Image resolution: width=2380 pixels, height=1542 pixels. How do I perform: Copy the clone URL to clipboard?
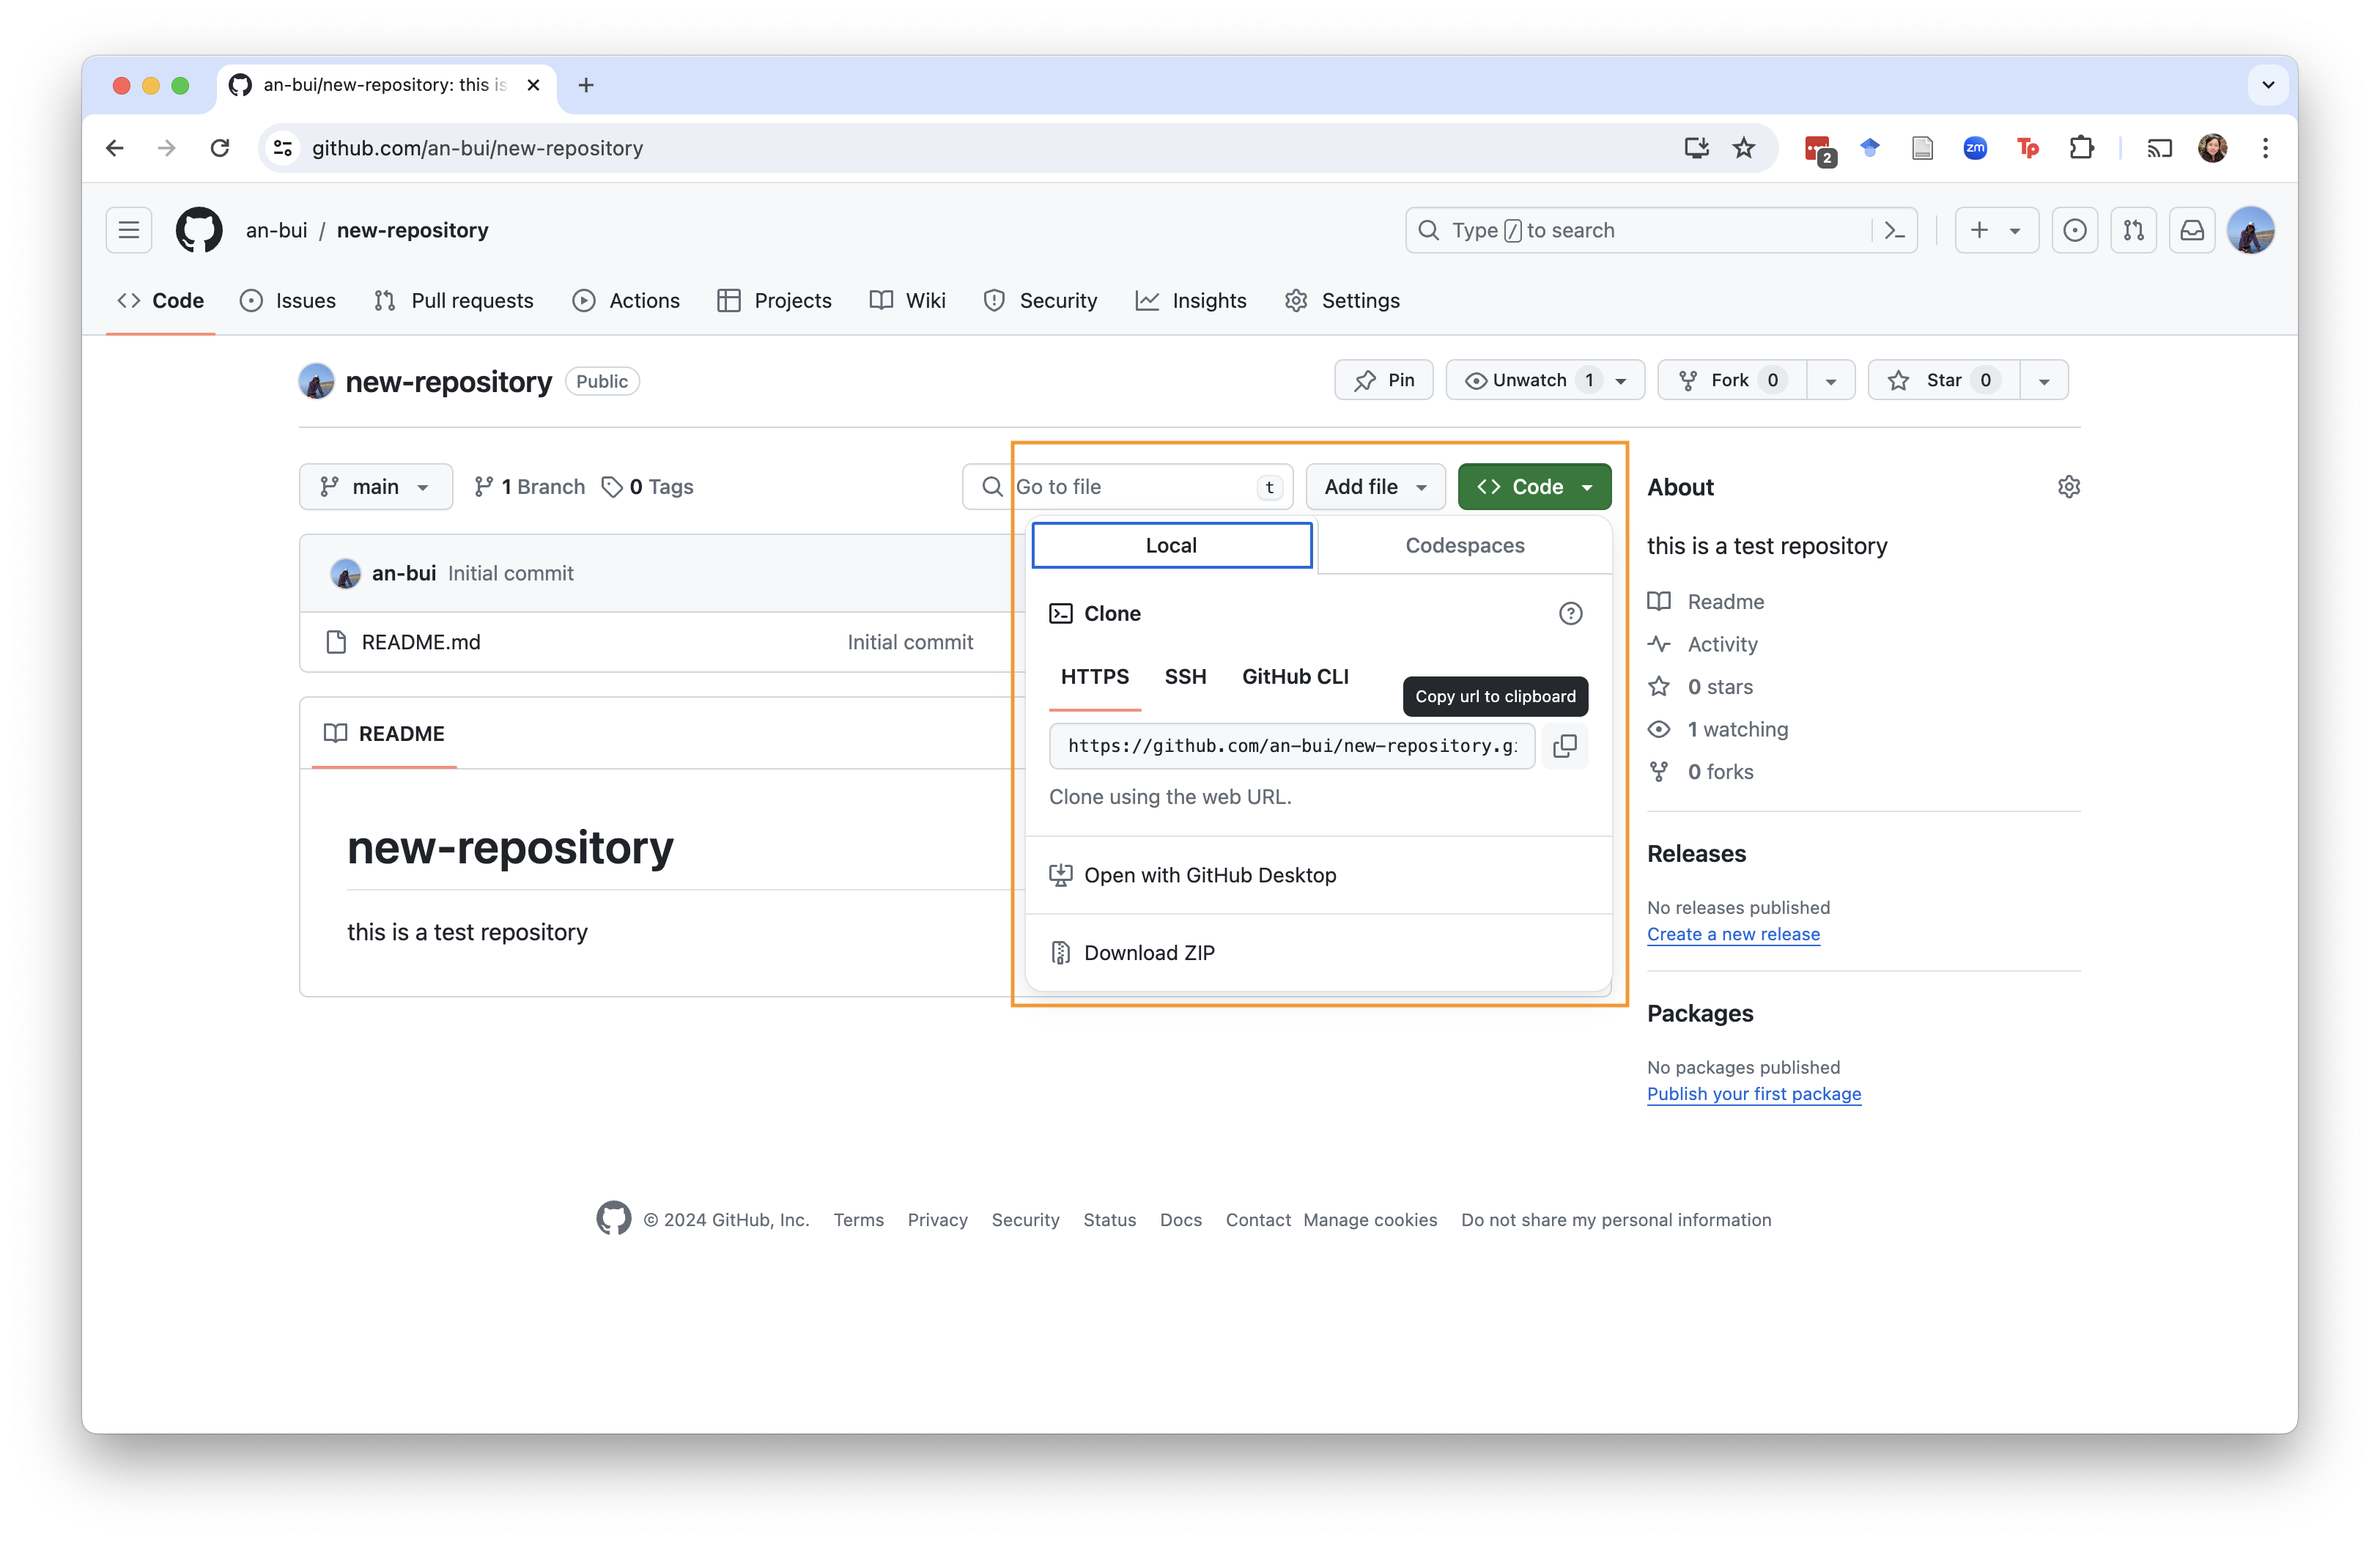pos(1564,746)
